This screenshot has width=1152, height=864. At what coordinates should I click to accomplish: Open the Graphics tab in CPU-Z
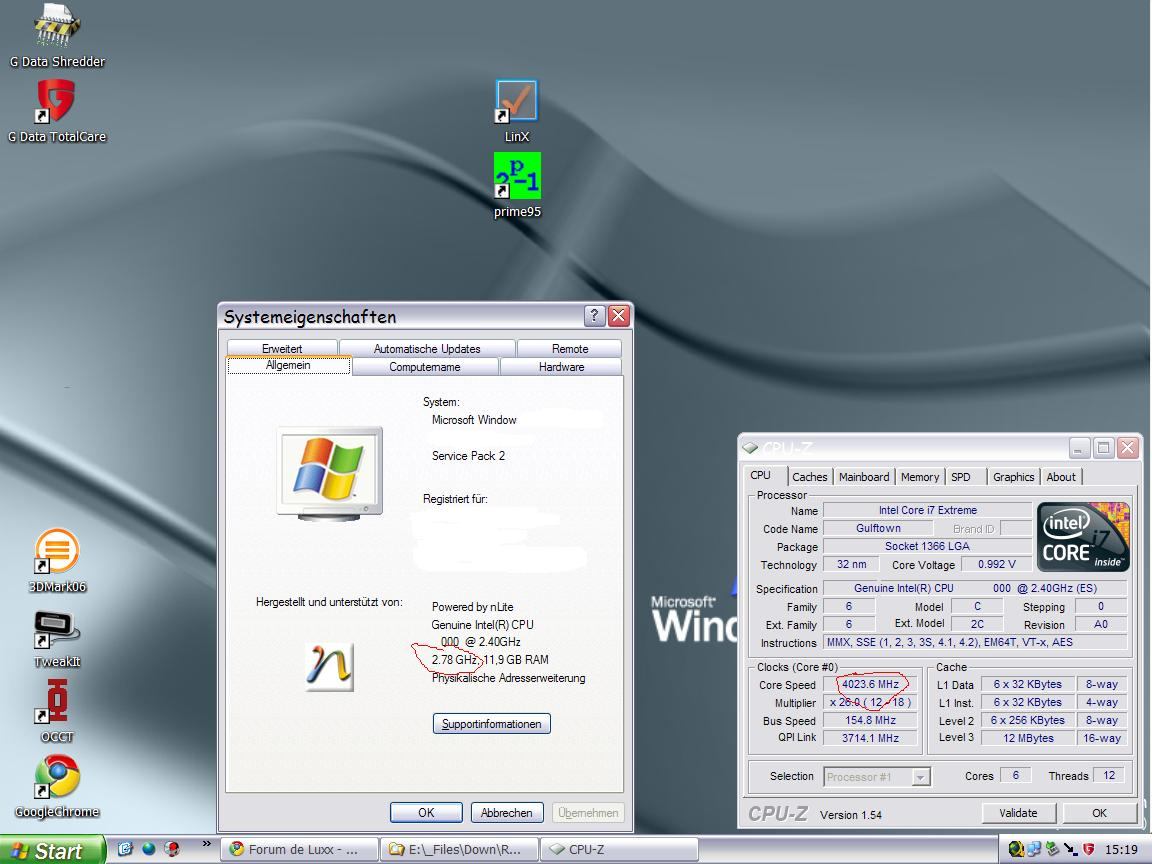pyautogui.click(x=1013, y=477)
